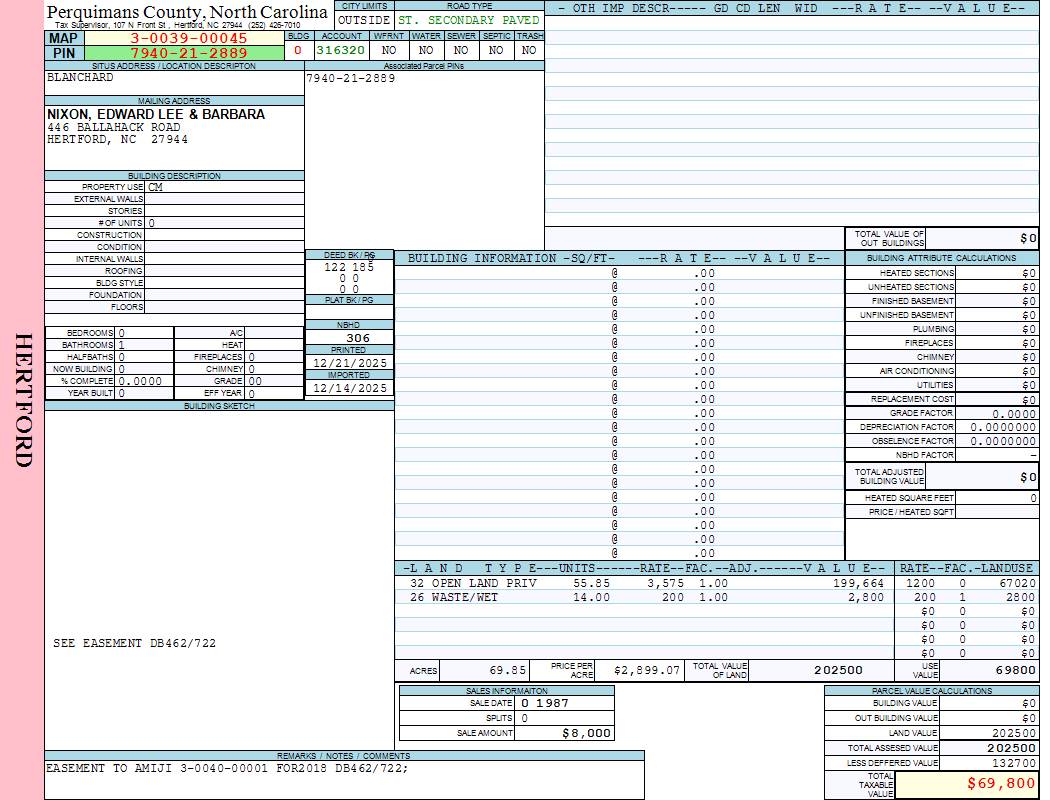
Task: Select the IMPORTED date 12/14/2025
Action: [x=349, y=388]
